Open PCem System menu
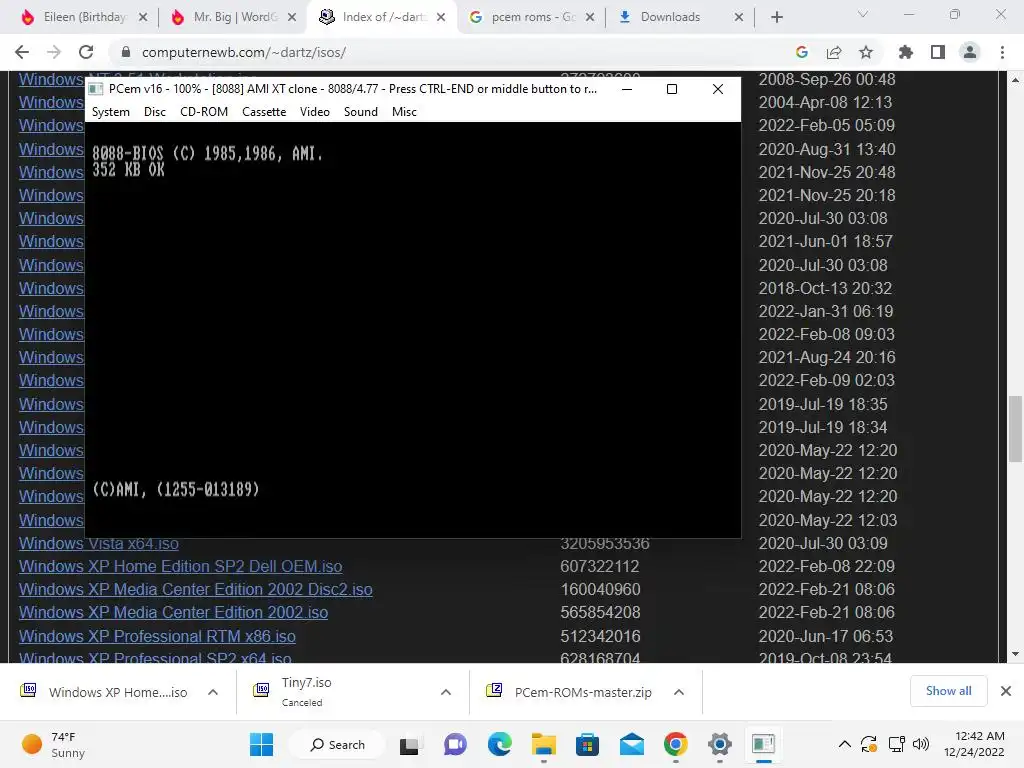The image size is (1024, 768). (110, 112)
